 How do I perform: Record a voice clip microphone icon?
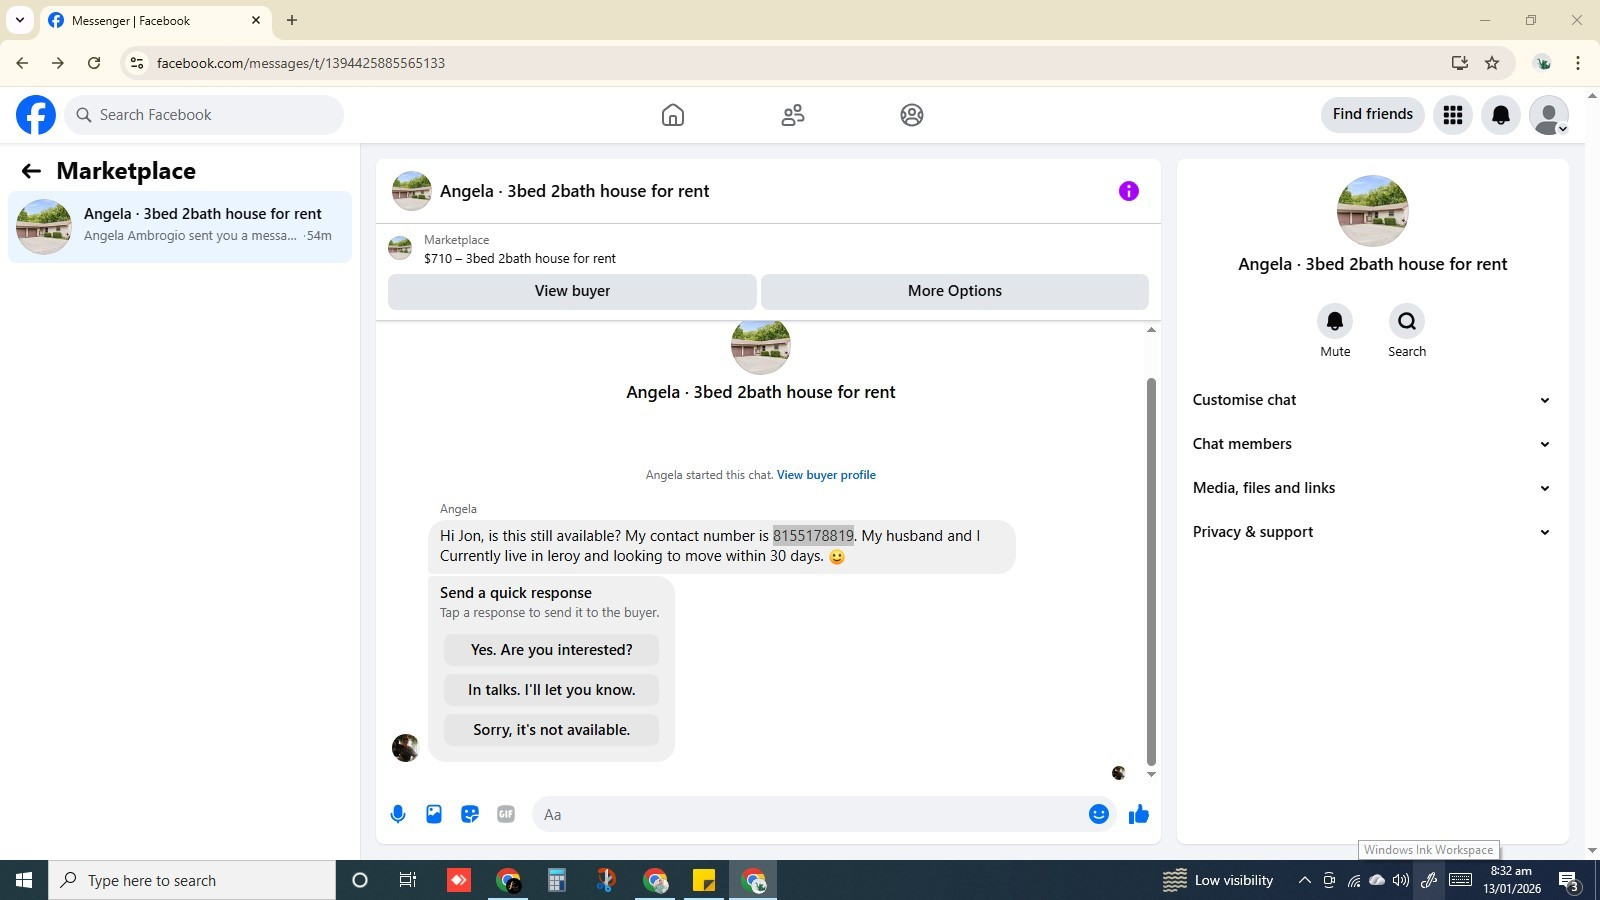tap(398, 814)
